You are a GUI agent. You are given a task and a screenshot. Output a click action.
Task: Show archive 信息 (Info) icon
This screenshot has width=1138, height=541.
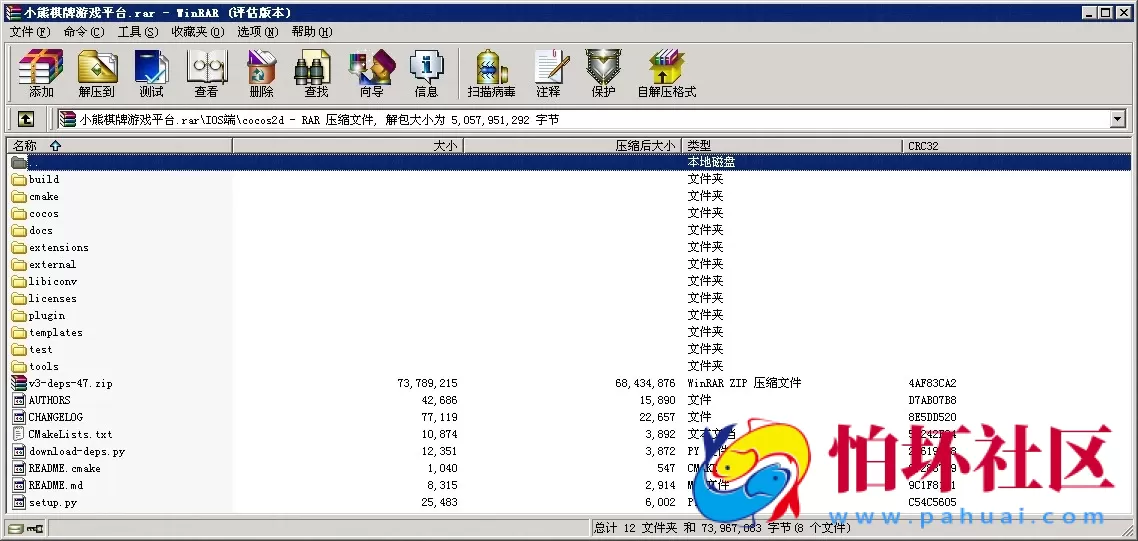(x=427, y=73)
